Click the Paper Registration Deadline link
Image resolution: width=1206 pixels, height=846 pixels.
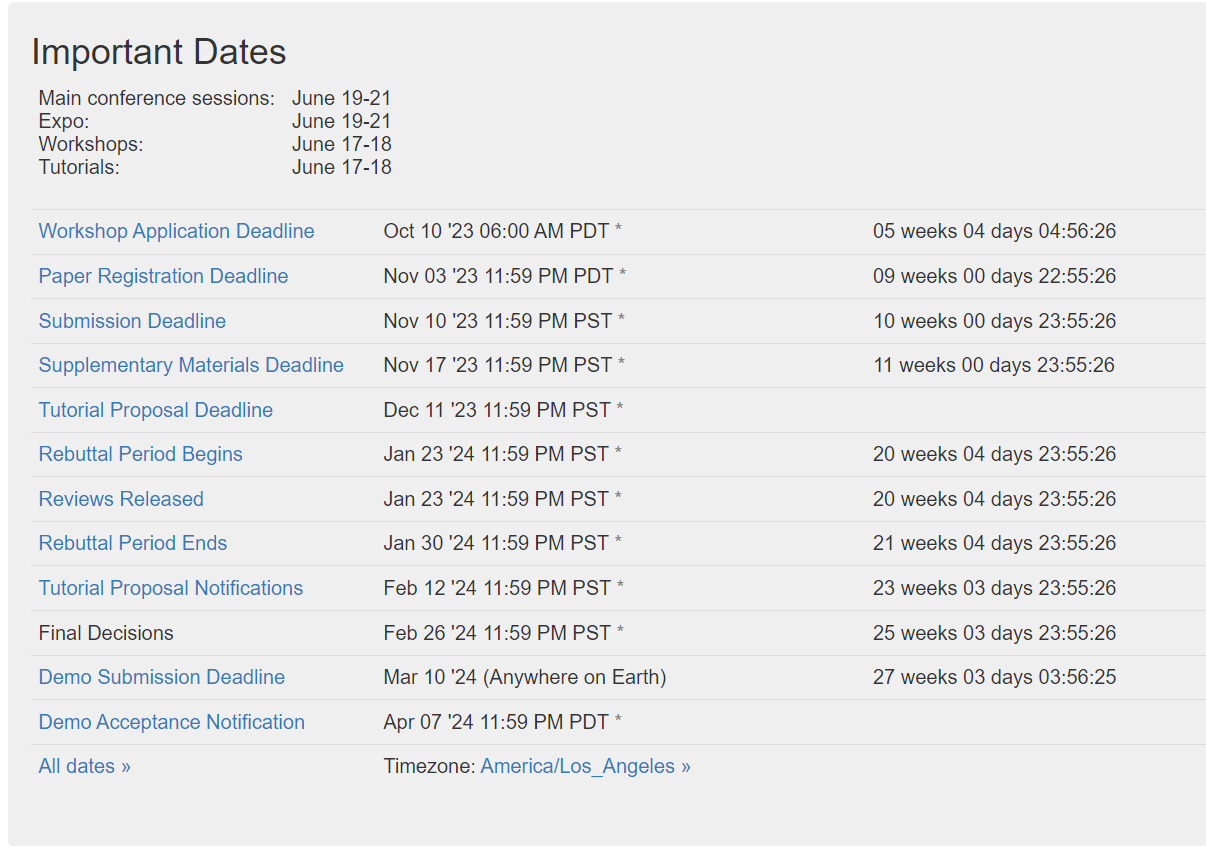pos(163,276)
